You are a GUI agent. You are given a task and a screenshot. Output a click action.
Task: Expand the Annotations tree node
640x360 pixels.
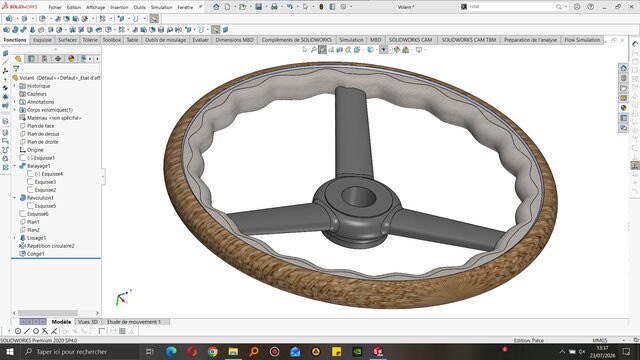pos(15,102)
